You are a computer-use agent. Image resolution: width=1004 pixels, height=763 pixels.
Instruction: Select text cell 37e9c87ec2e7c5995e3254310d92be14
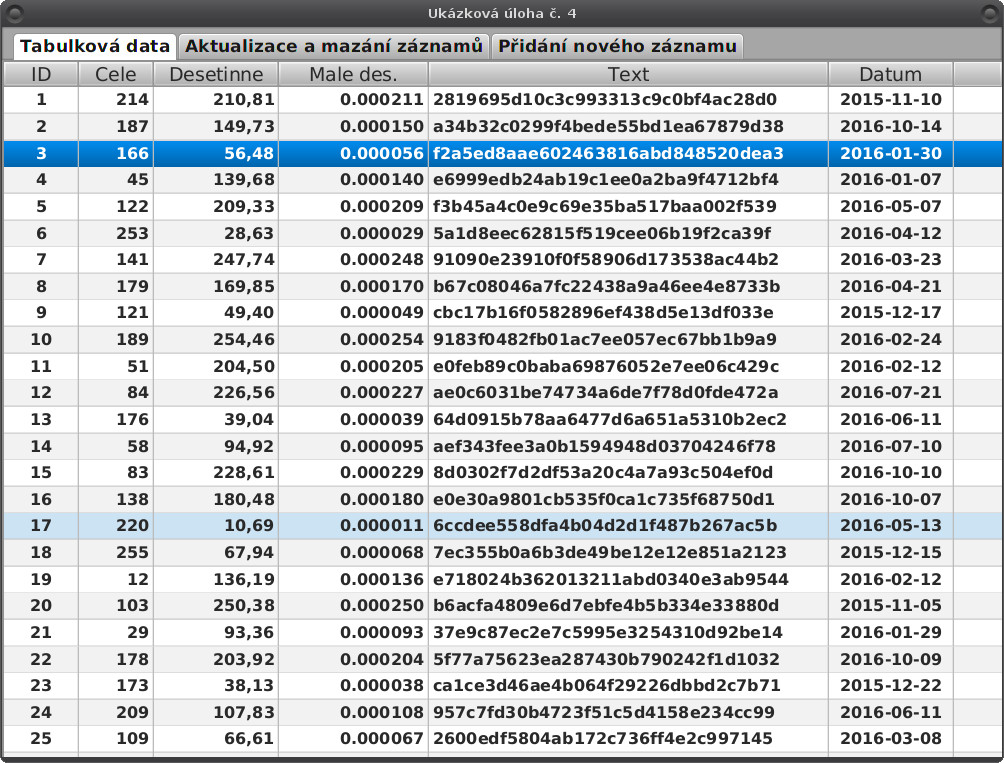click(x=628, y=632)
